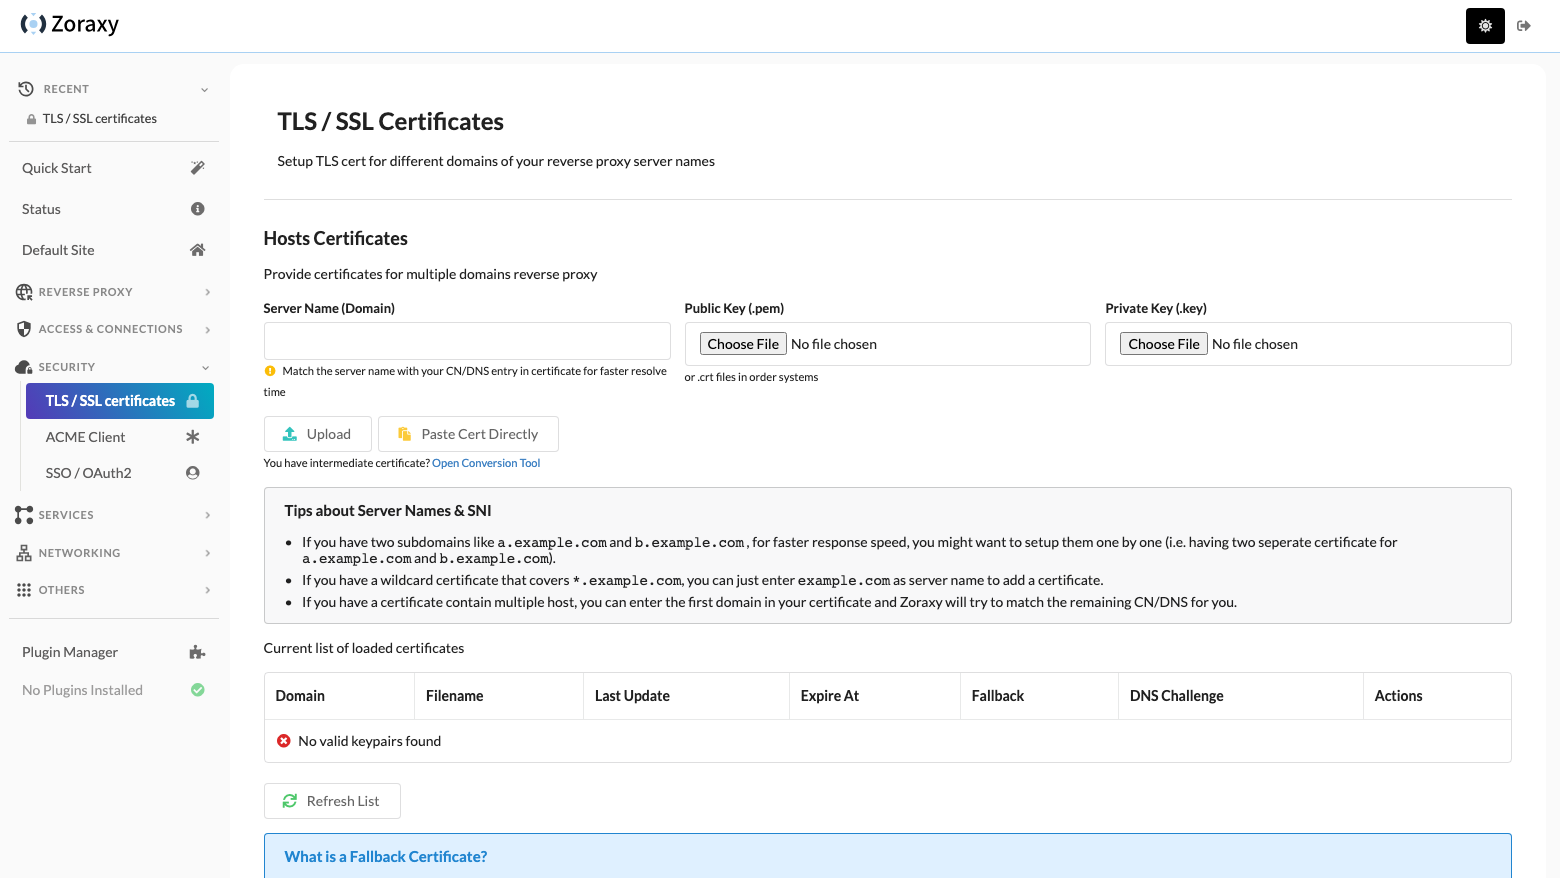The width and height of the screenshot is (1560, 878).
Task: Click the Recent history clock icon
Action: [x=26, y=89]
